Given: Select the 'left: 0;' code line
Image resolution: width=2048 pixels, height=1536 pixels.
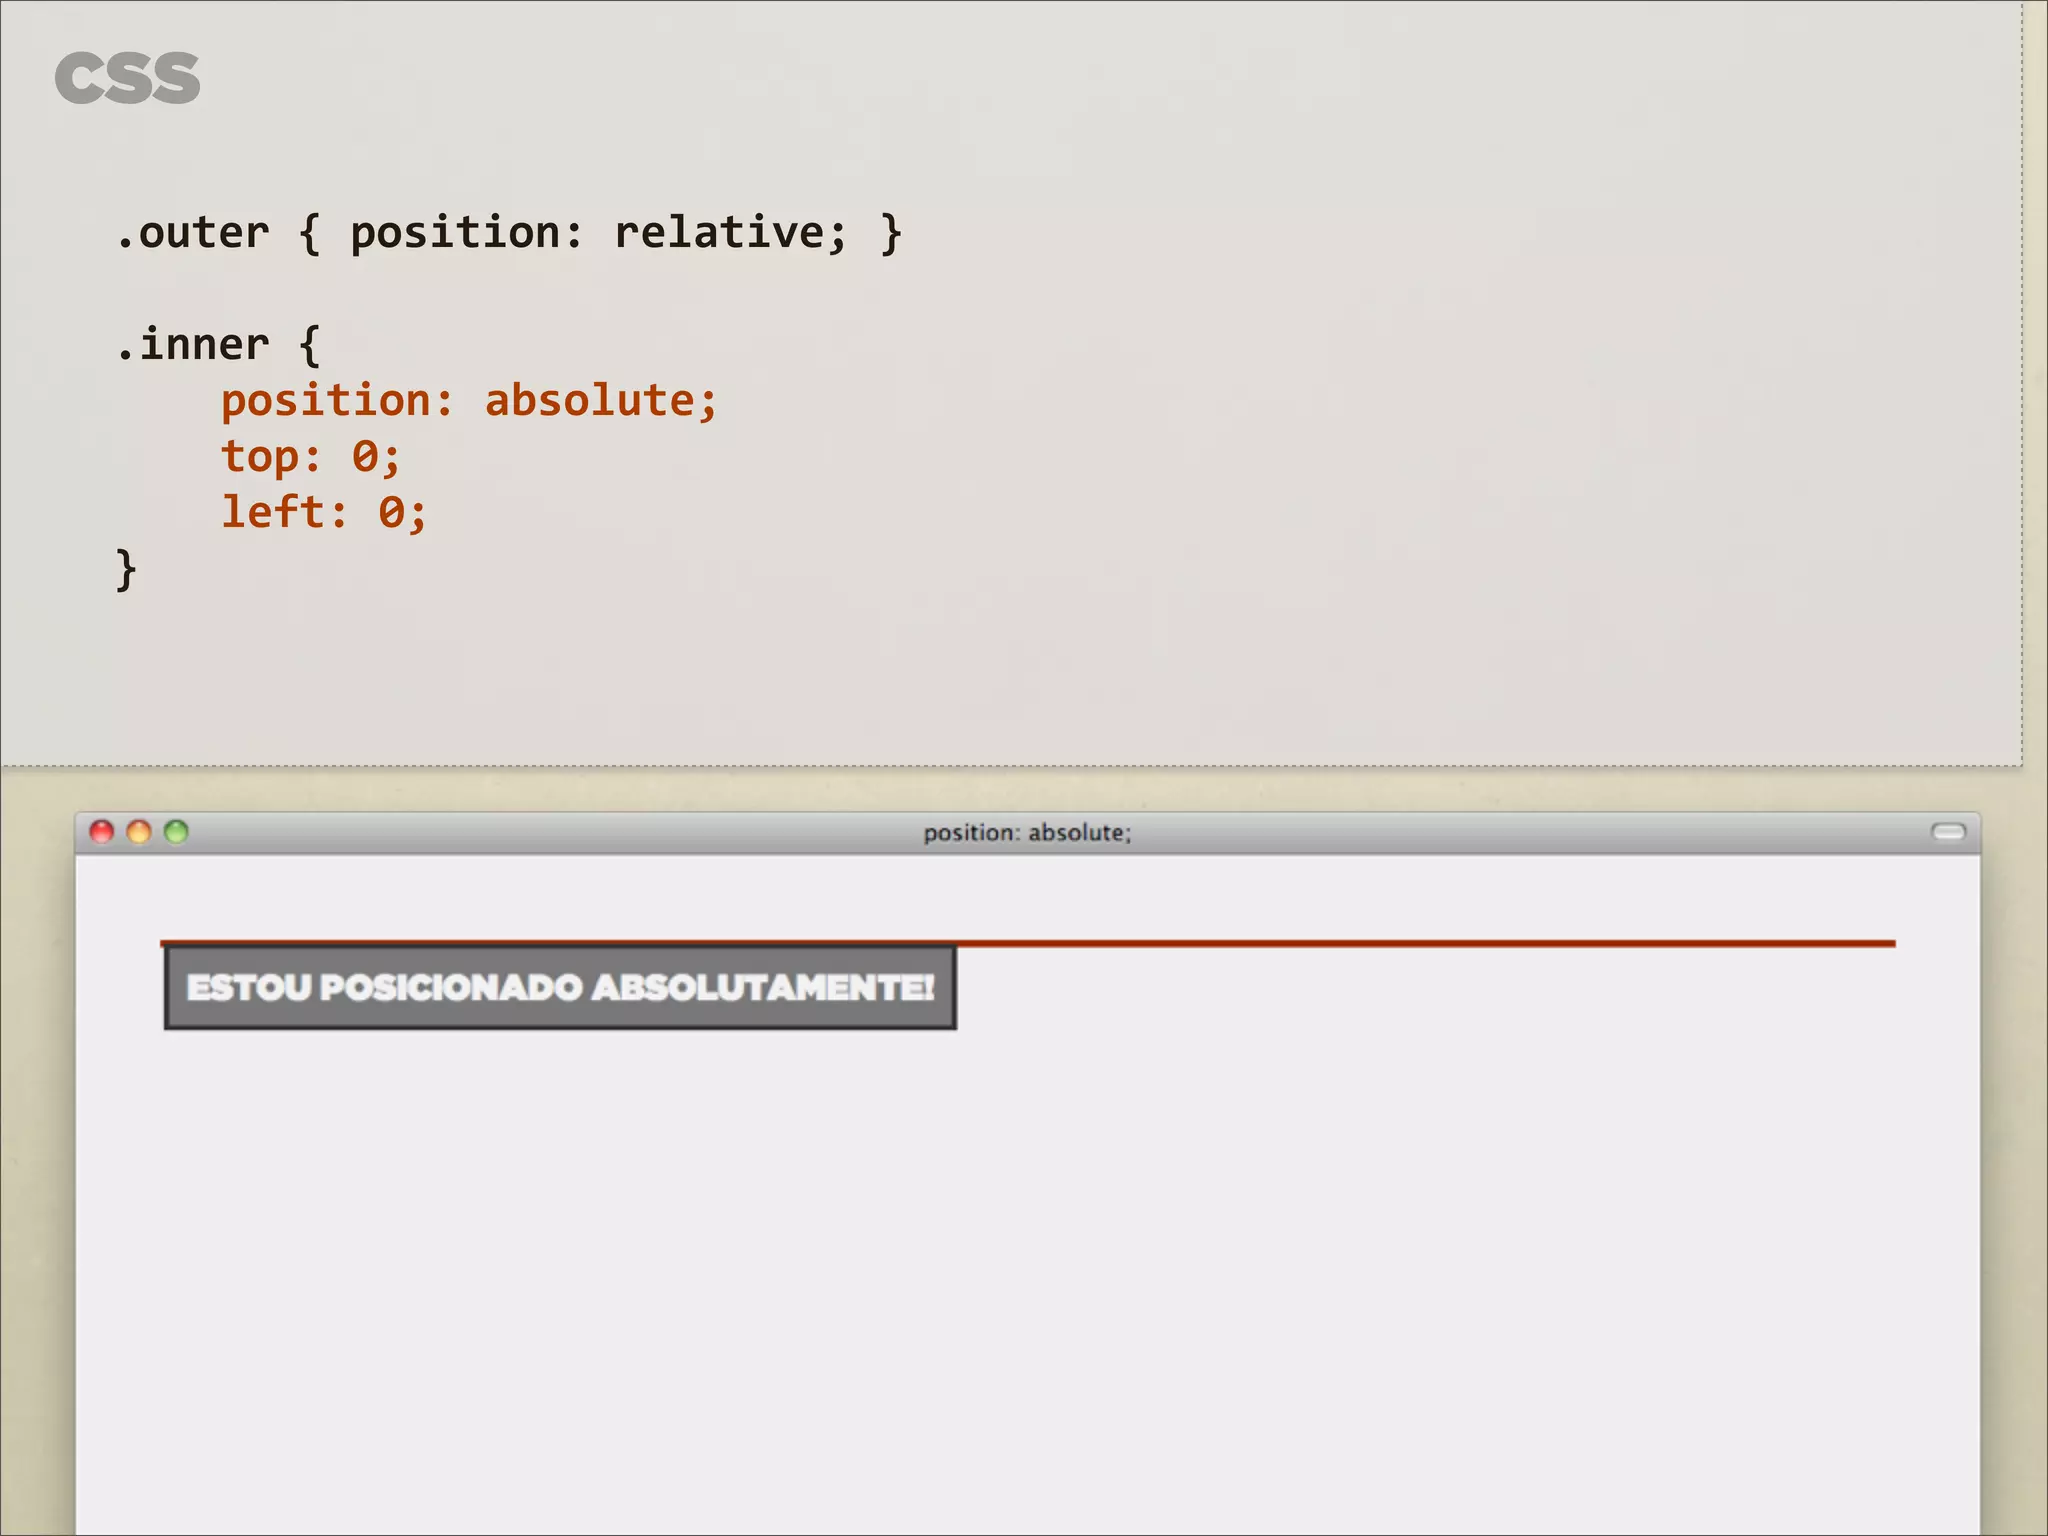Looking at the screenshot, I should coord(324,512).
